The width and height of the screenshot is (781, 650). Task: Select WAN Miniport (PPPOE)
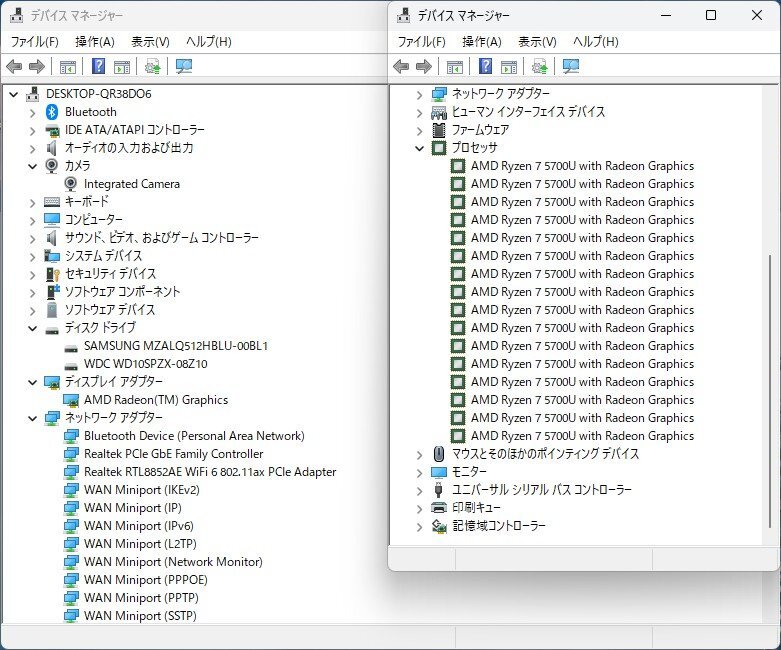(145, 580)
